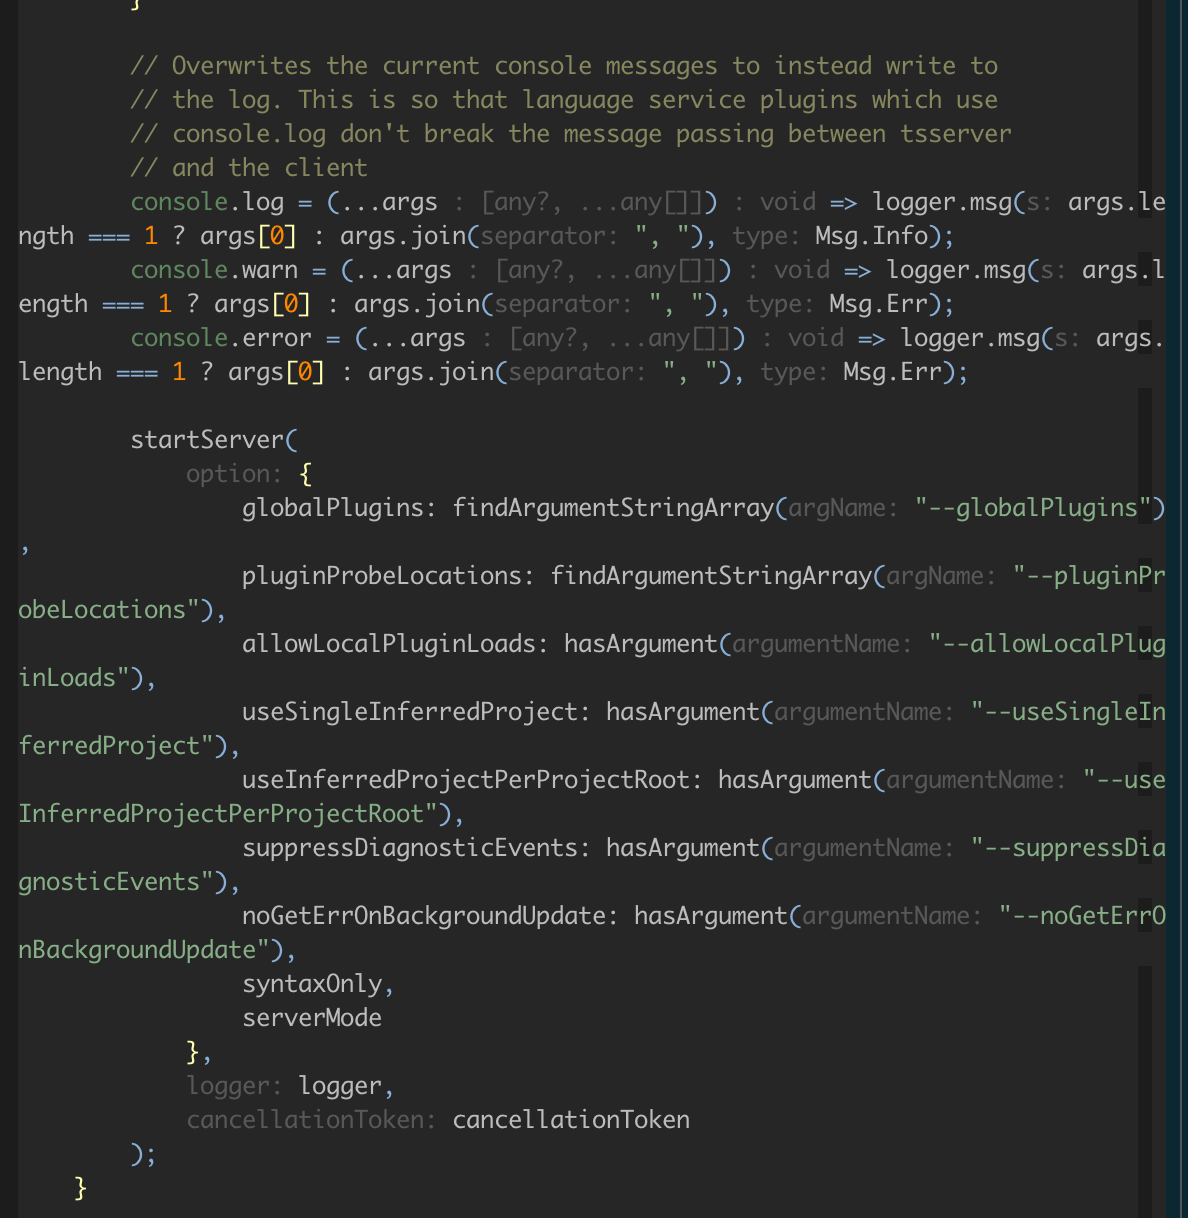1188x1218 pixels.
Task: Click the word "language" in the comment
Action: click(x=578, y=100)
